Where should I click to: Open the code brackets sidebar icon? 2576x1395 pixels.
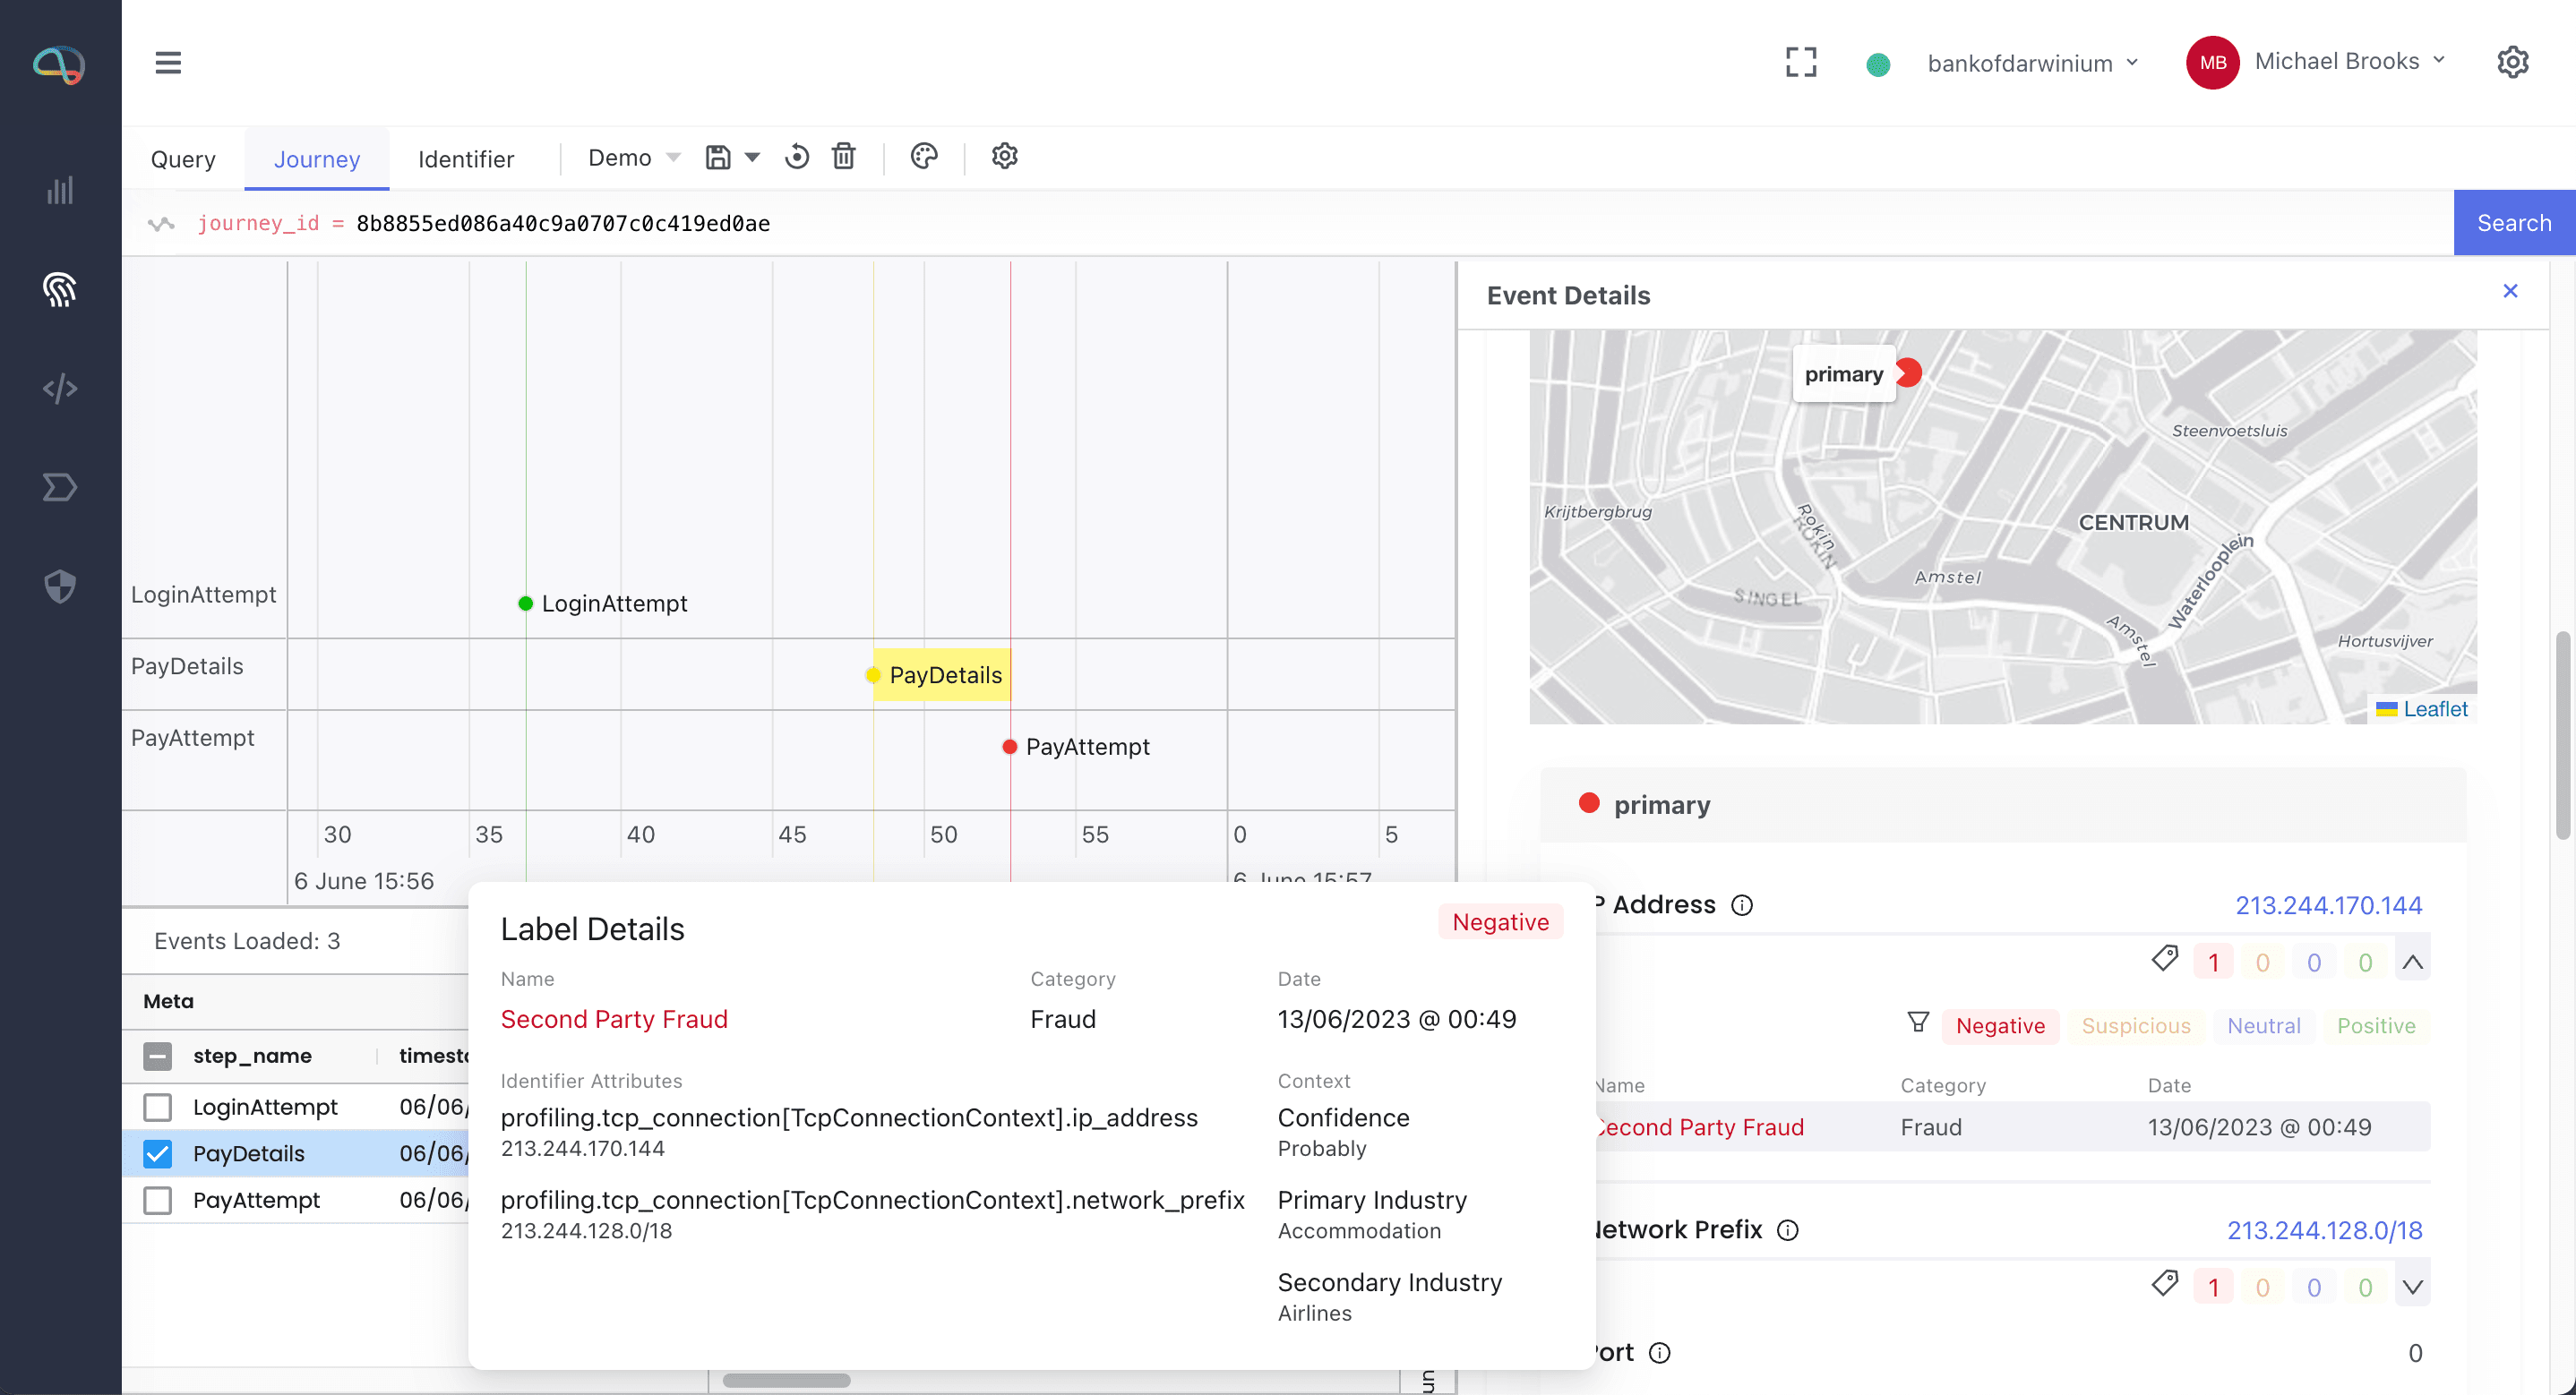pyautogui.click(x=60, y=388)
